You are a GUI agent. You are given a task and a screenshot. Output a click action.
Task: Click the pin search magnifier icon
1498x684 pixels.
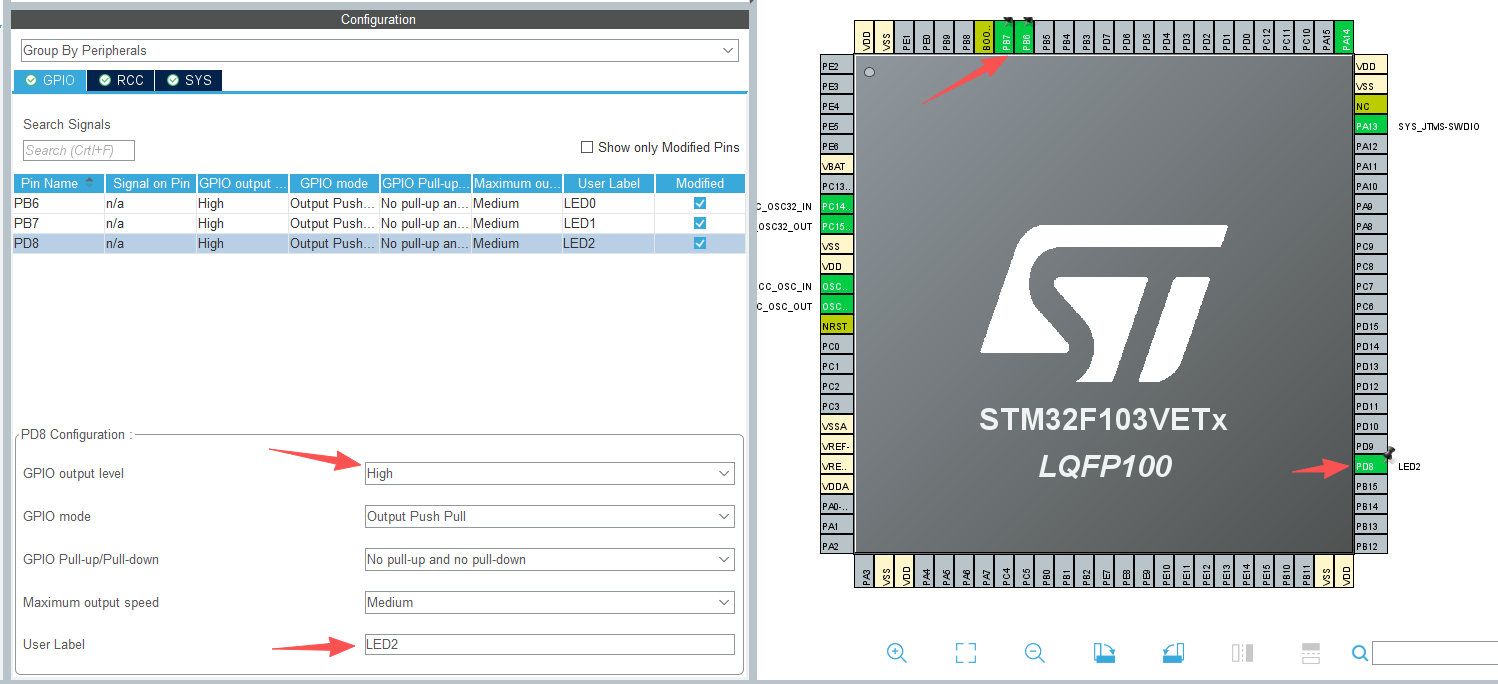(1360, 653)
